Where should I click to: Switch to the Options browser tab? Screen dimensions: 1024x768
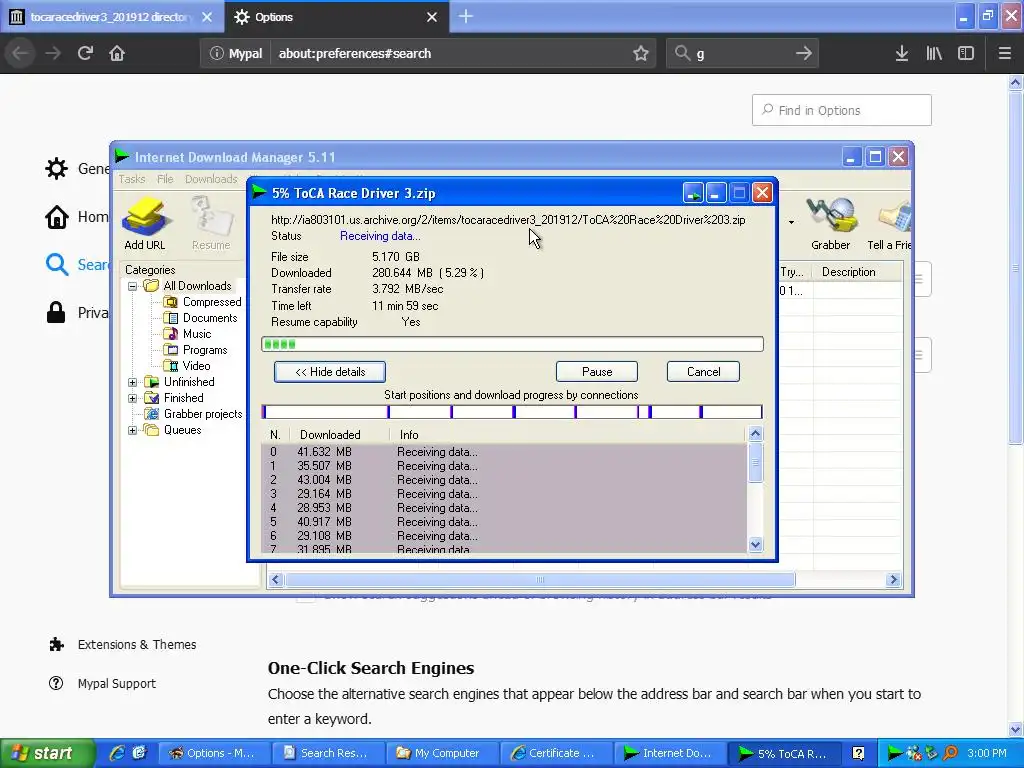click(336, 17)
